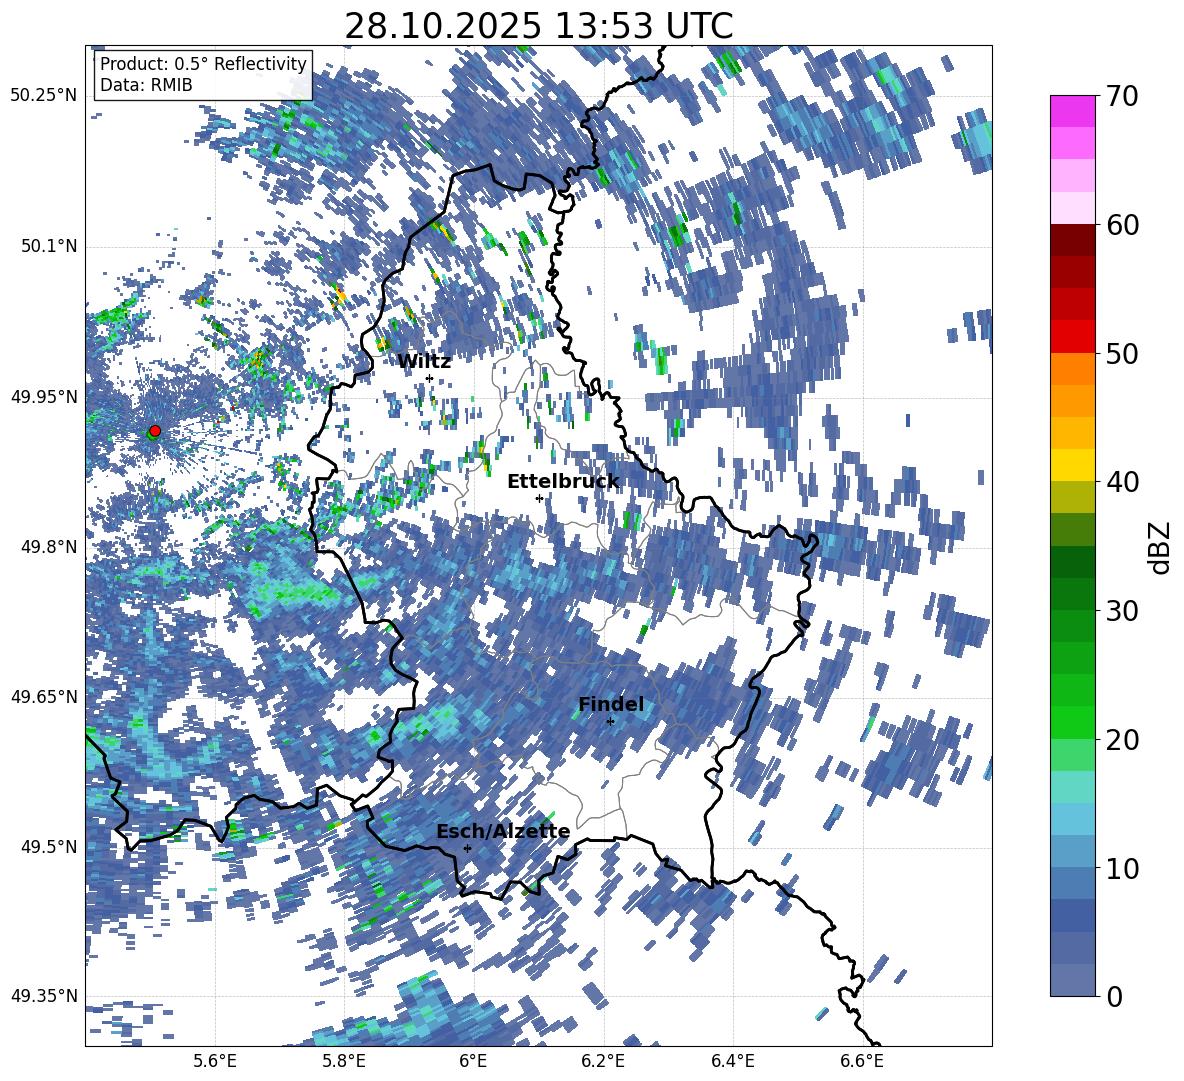Pick the dark maroon colorbar swatch below 60
This screenshot has width=1184, height=1081.
1072,240
